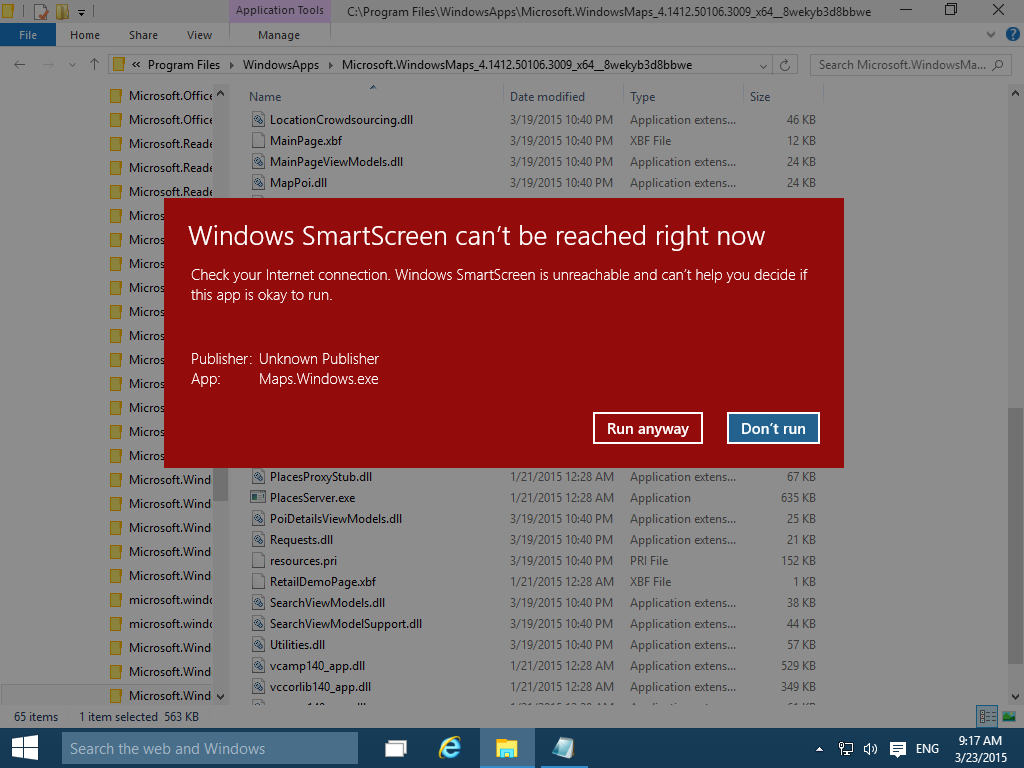Viewport: 1024px width, 768px height.
Task: Click the WindowsApps breadcrumb
Action: point(281,65)
